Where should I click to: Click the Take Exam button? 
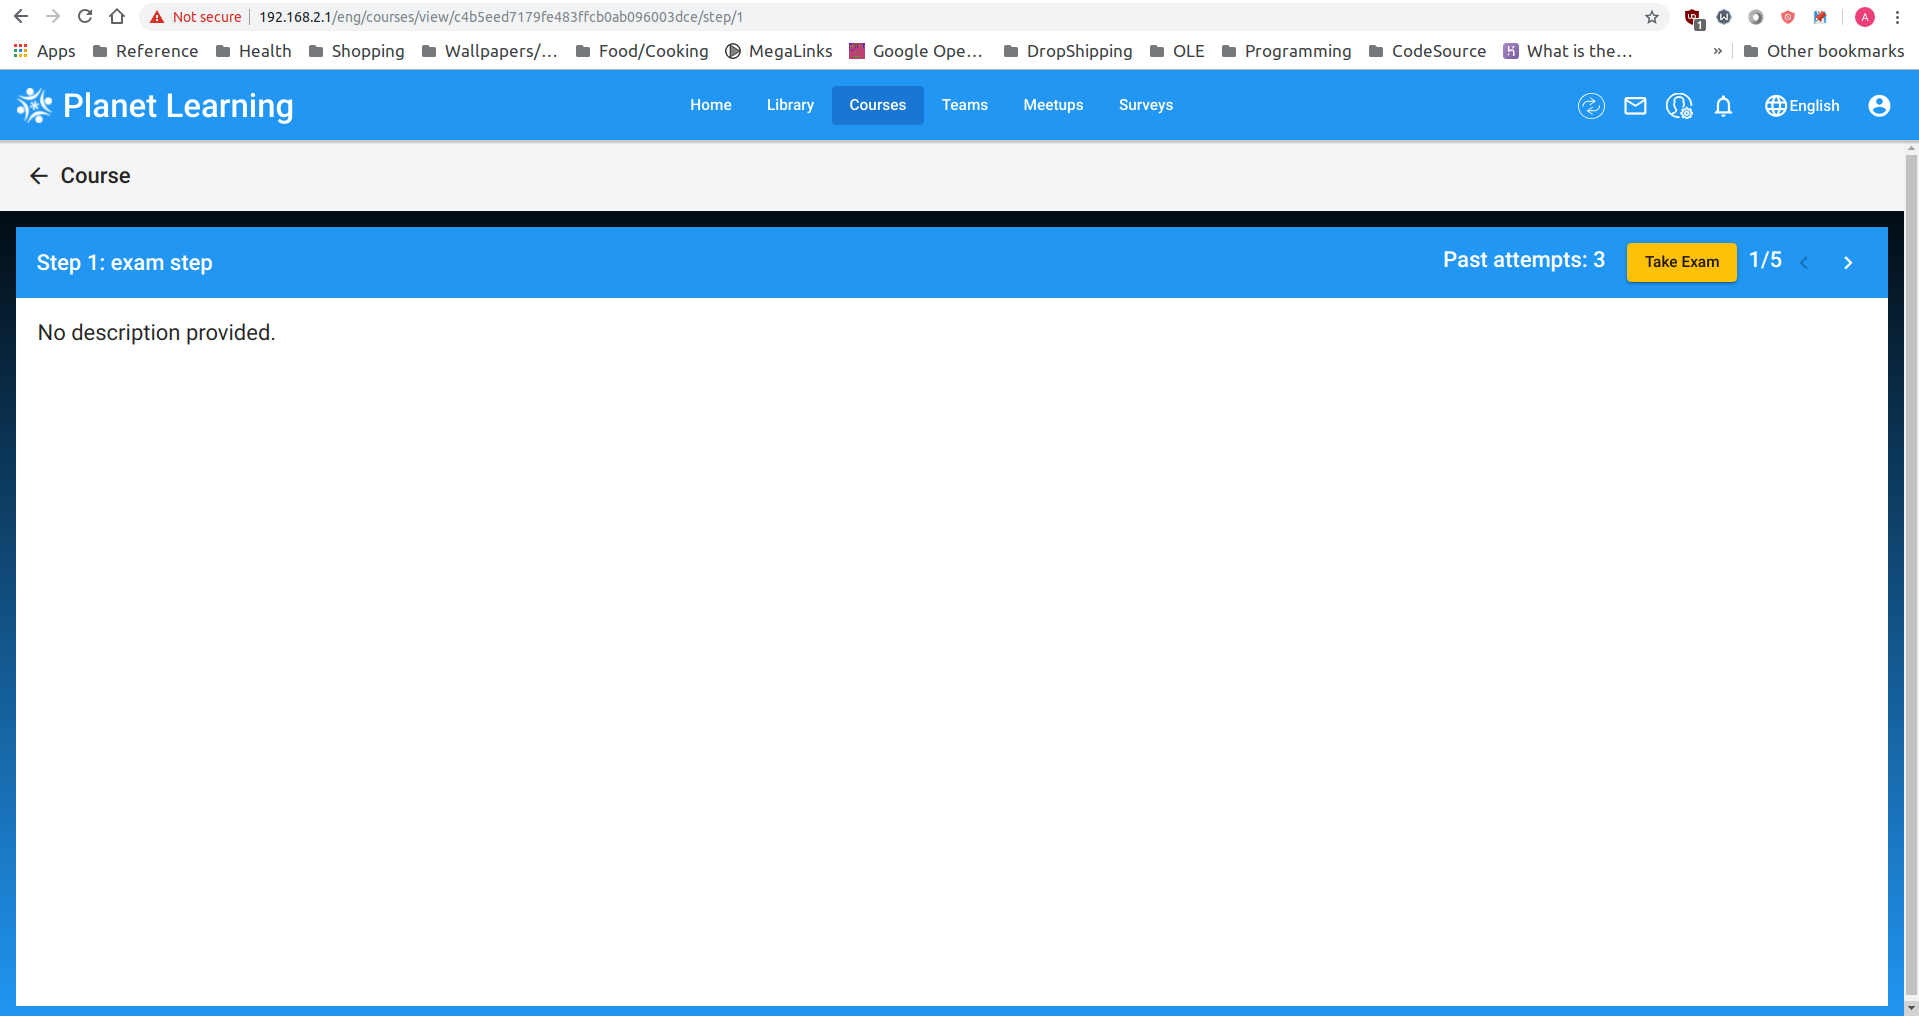[1682, 262]
